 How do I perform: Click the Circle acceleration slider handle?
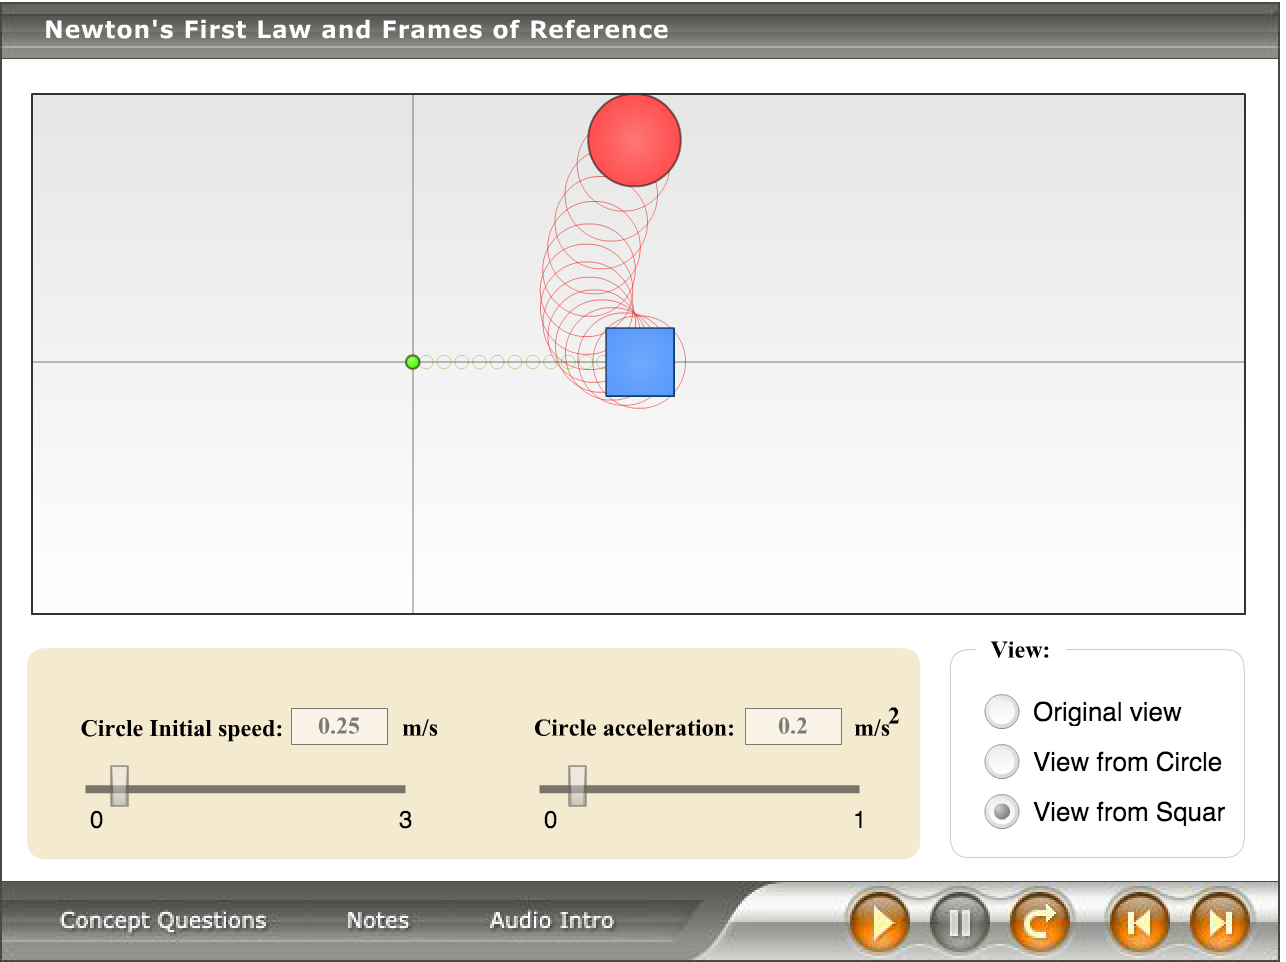tap(577, 786)
